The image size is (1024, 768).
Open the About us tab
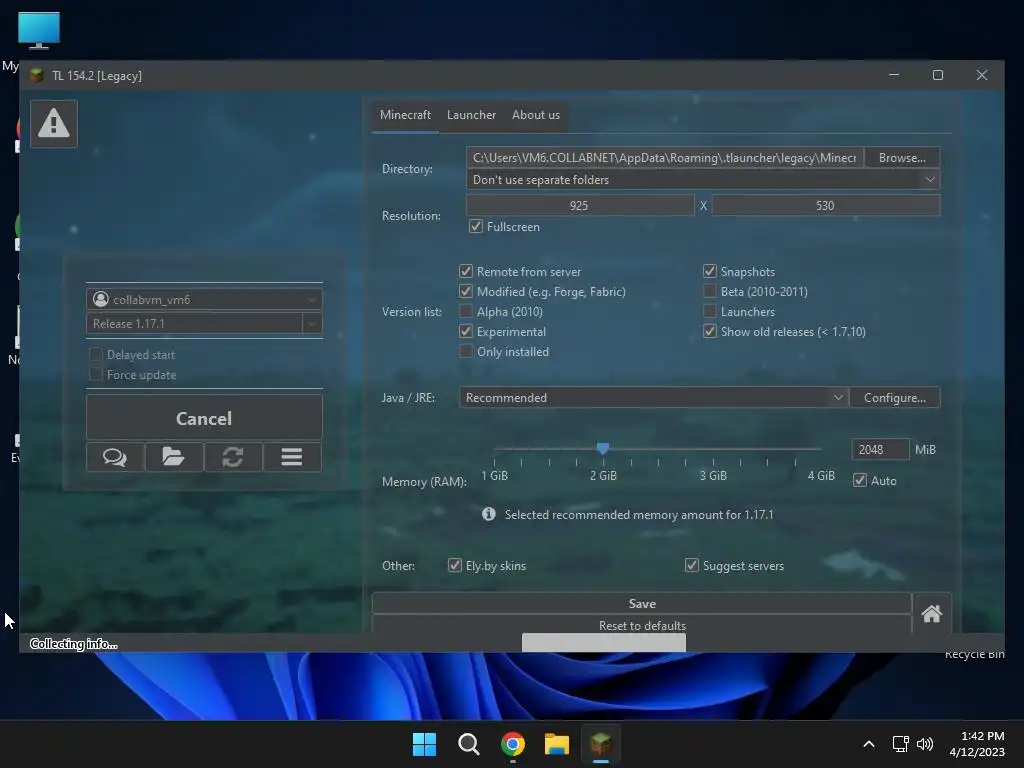(x=536, y=115)
